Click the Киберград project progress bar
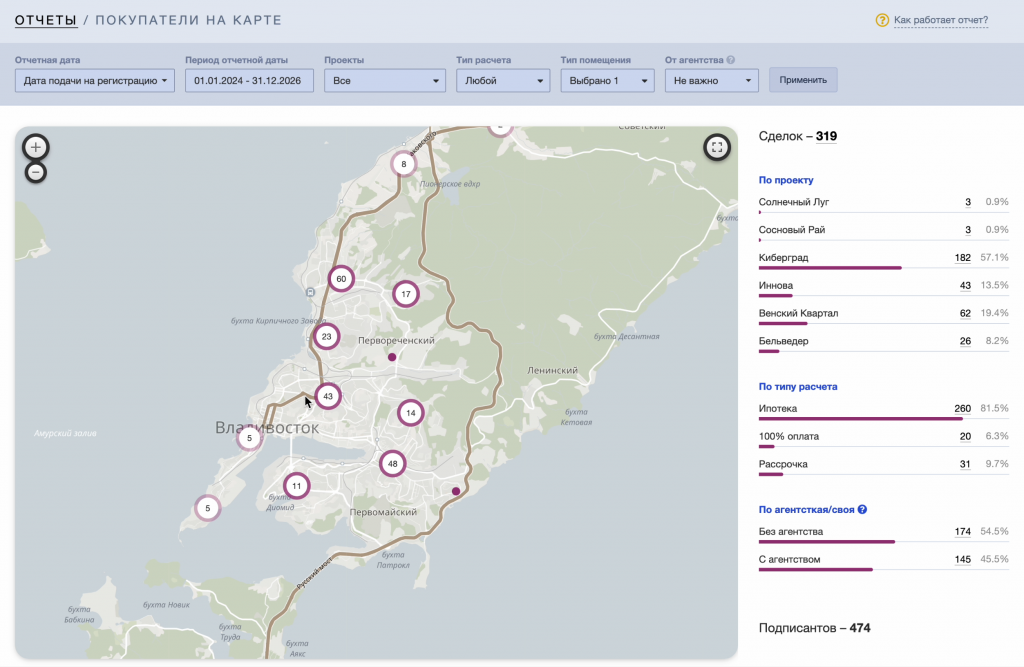The height and width of the screenshot is (667, 1024). [830, 268]
